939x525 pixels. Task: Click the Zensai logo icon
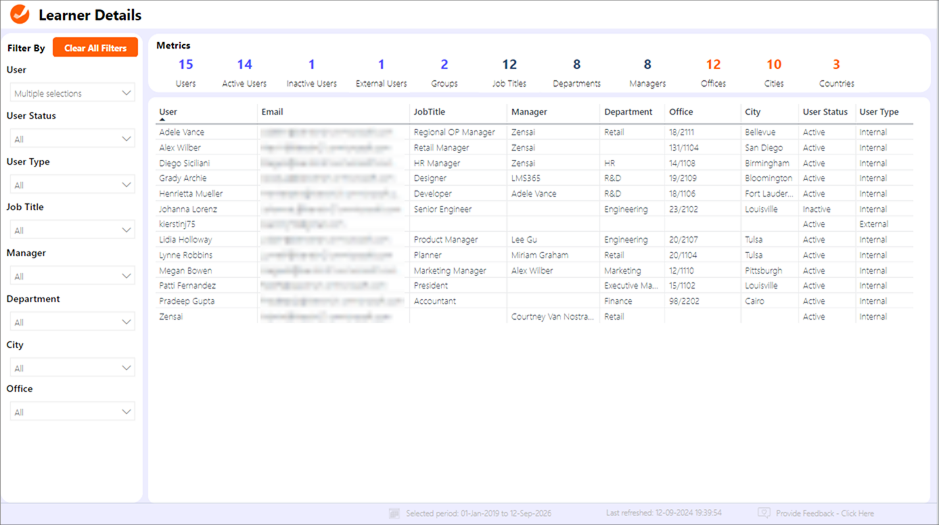coord(20,15)
